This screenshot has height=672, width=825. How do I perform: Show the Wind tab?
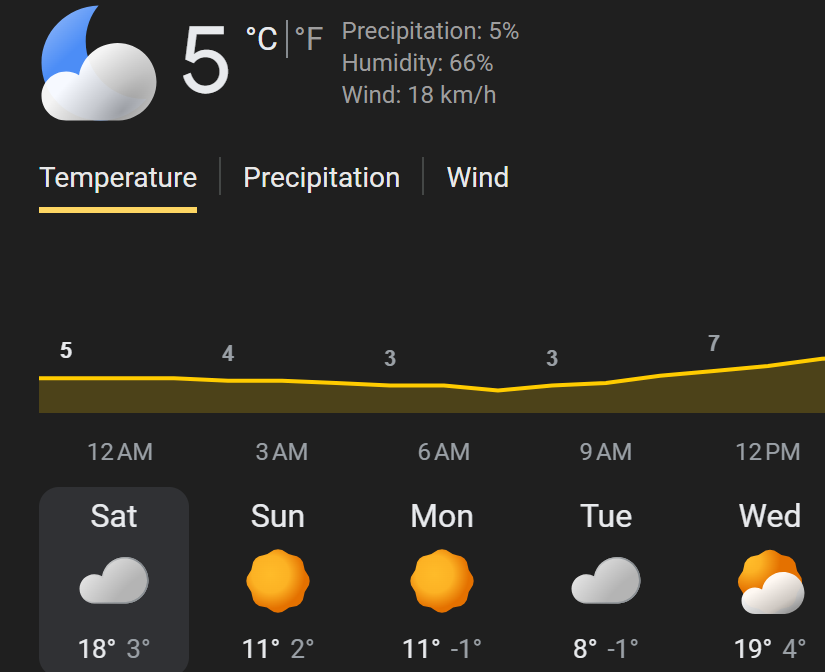(x=478, y=178)
